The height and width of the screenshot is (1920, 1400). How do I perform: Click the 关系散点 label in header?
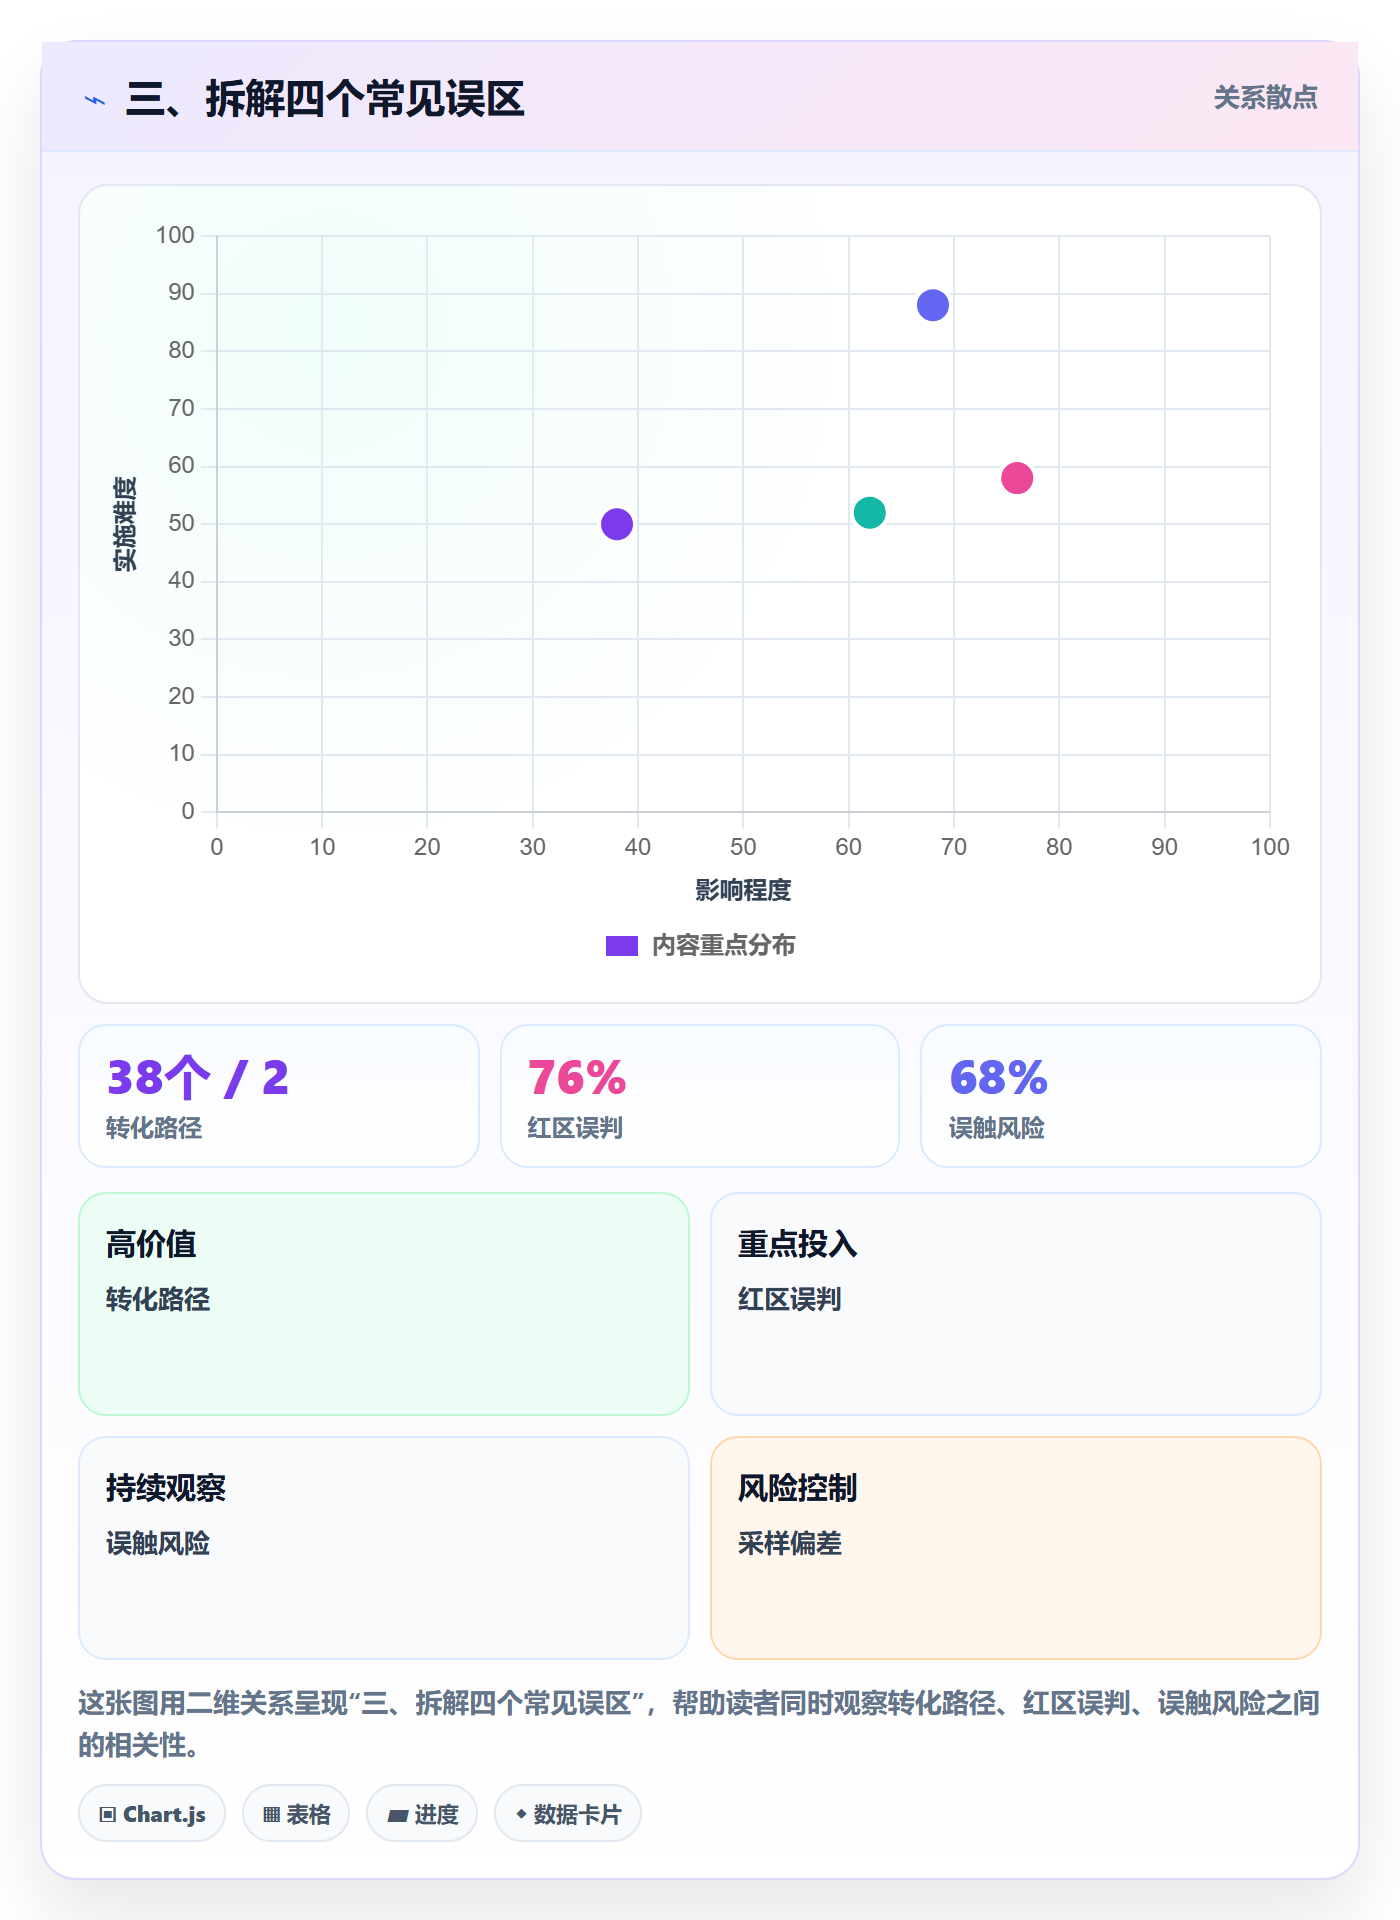click(x=1265, y=98)
